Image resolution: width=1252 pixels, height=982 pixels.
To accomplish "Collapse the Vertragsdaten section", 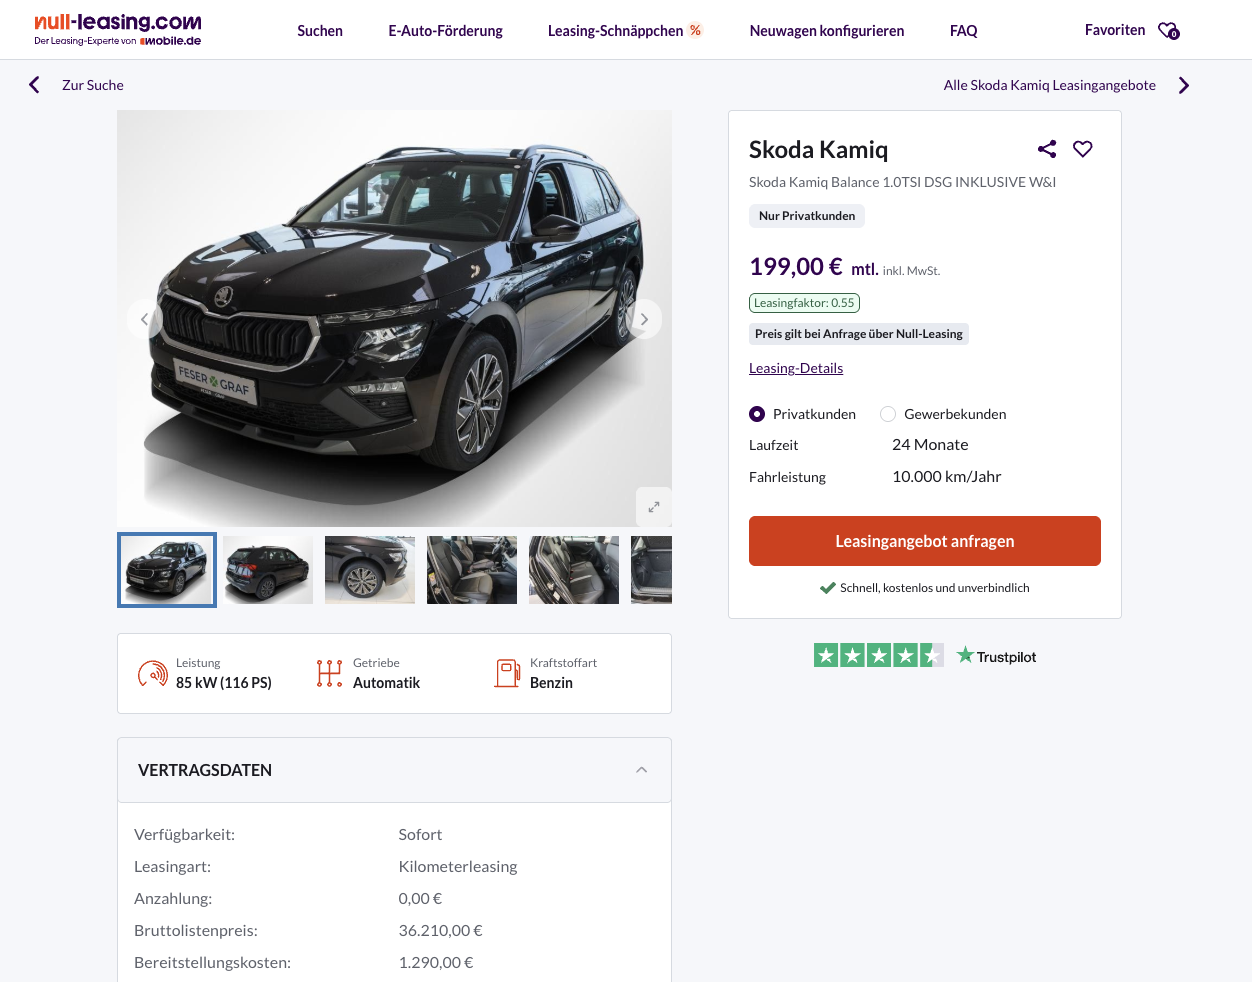I will [642, 770].
